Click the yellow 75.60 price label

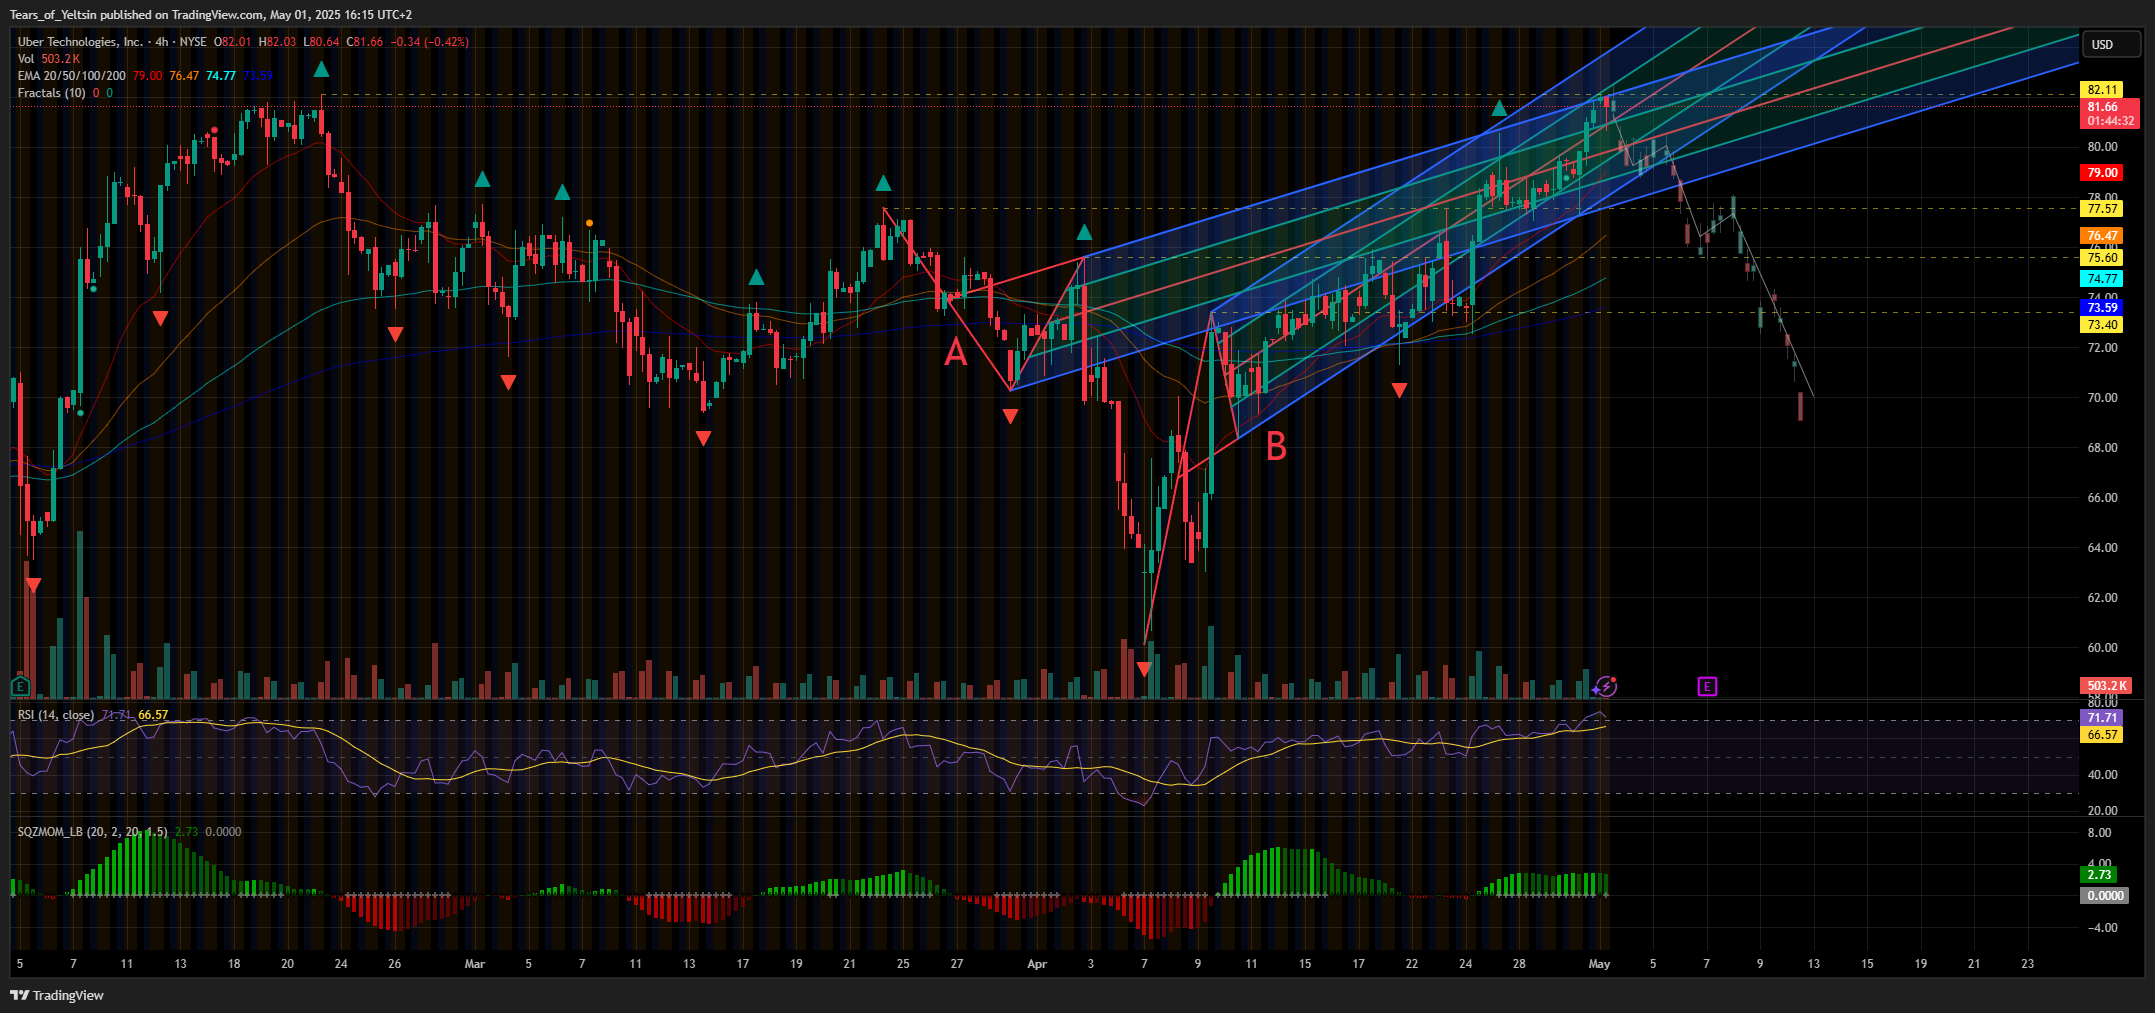pyautogui.click(x=2102, y=258)
